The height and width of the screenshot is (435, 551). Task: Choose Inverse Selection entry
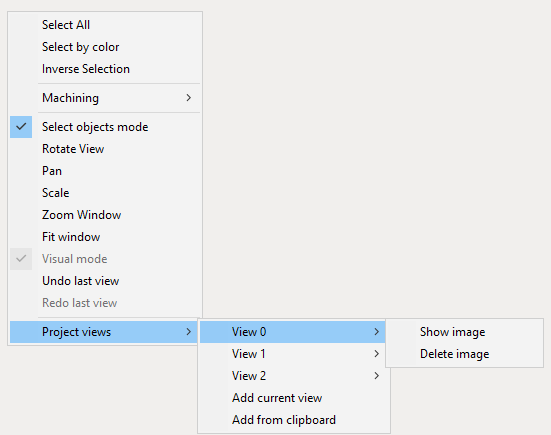(x=105, y=69)
